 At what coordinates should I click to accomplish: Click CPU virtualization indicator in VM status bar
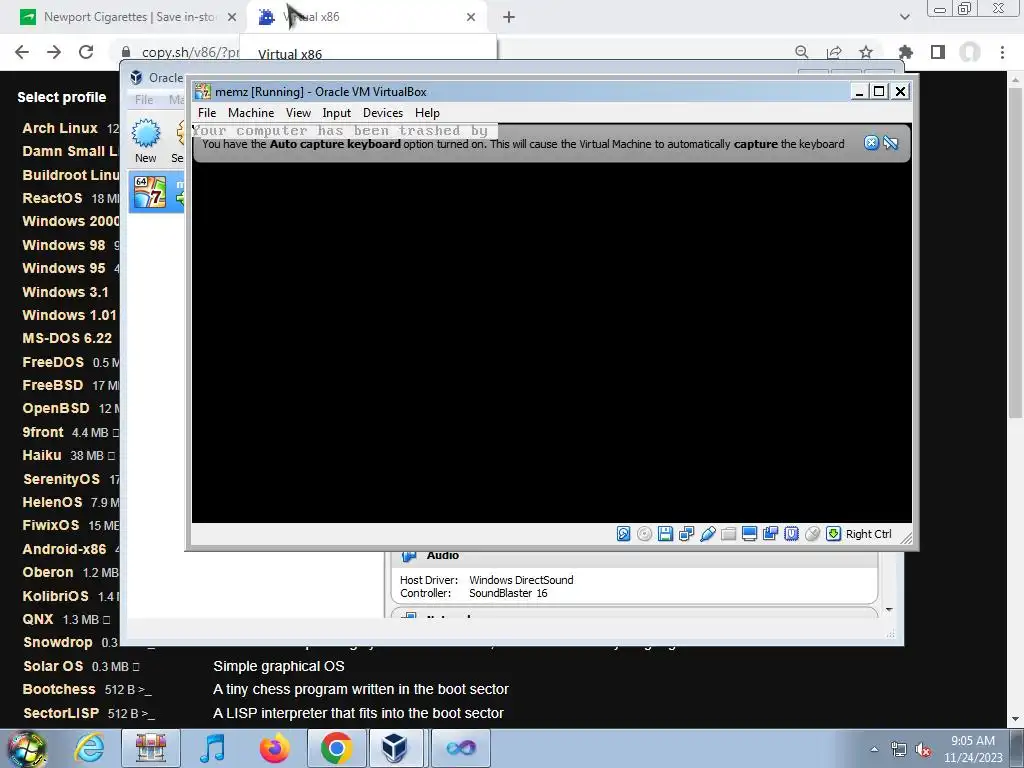point(792,534)
